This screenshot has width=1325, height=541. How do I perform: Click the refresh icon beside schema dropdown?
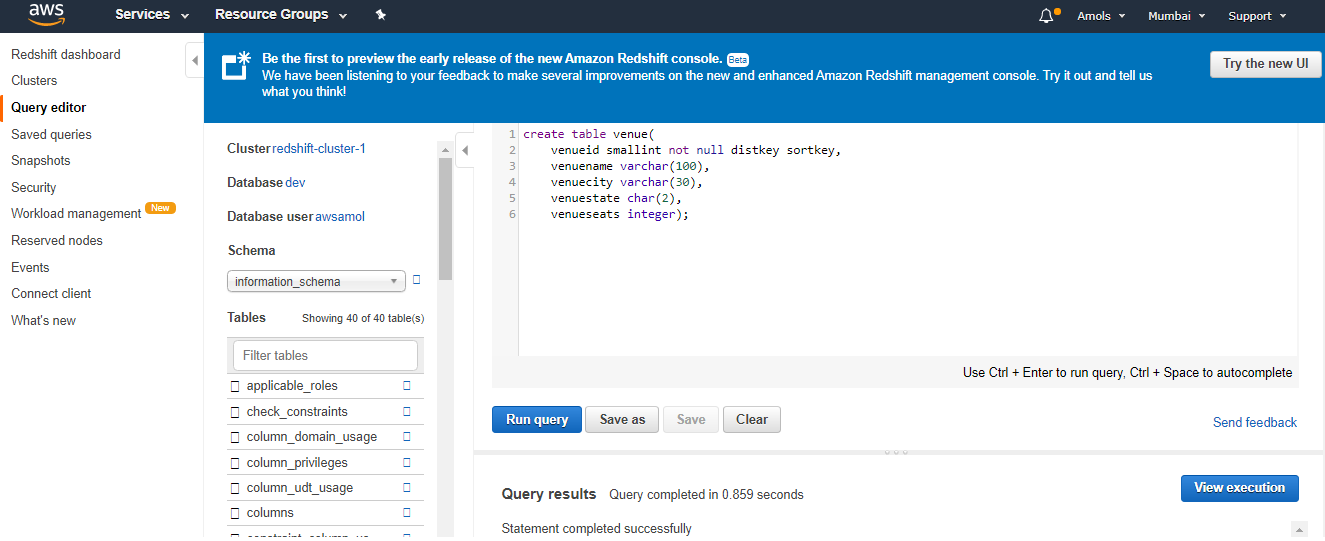(417, 280)
